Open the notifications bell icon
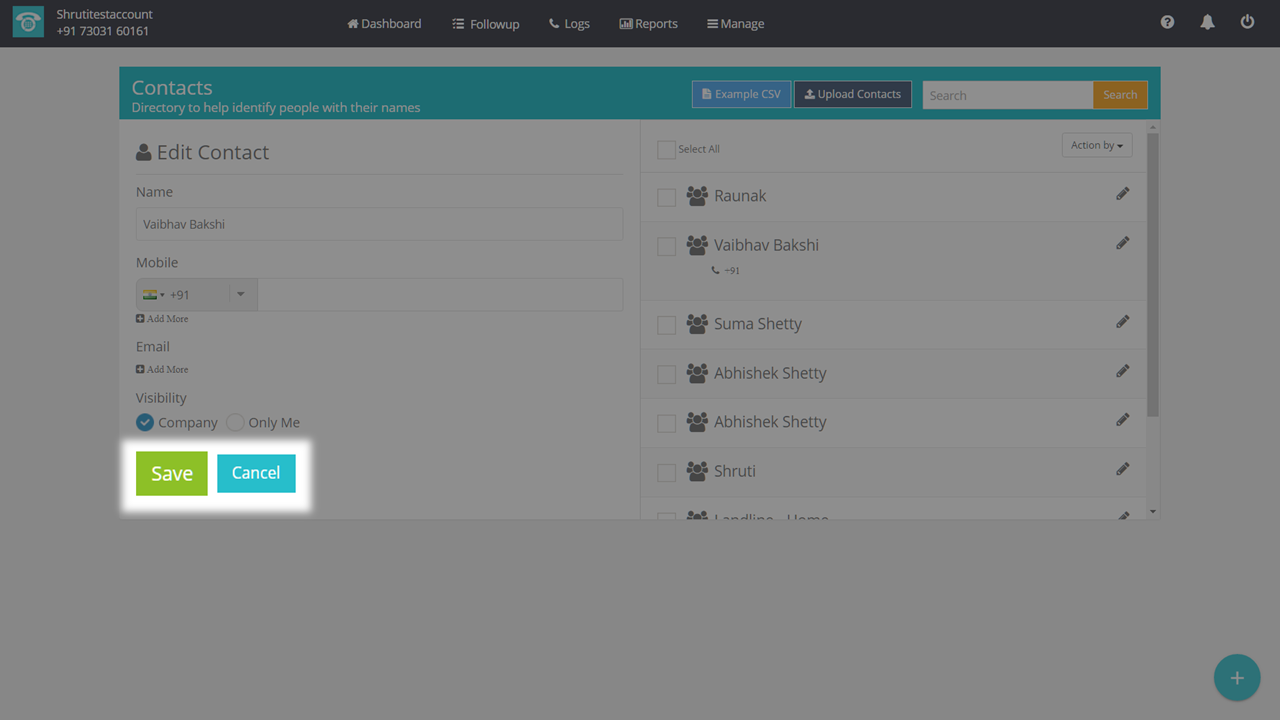Image resolution: width=1280 pixels, height=720 pixels. (1207, 22)
